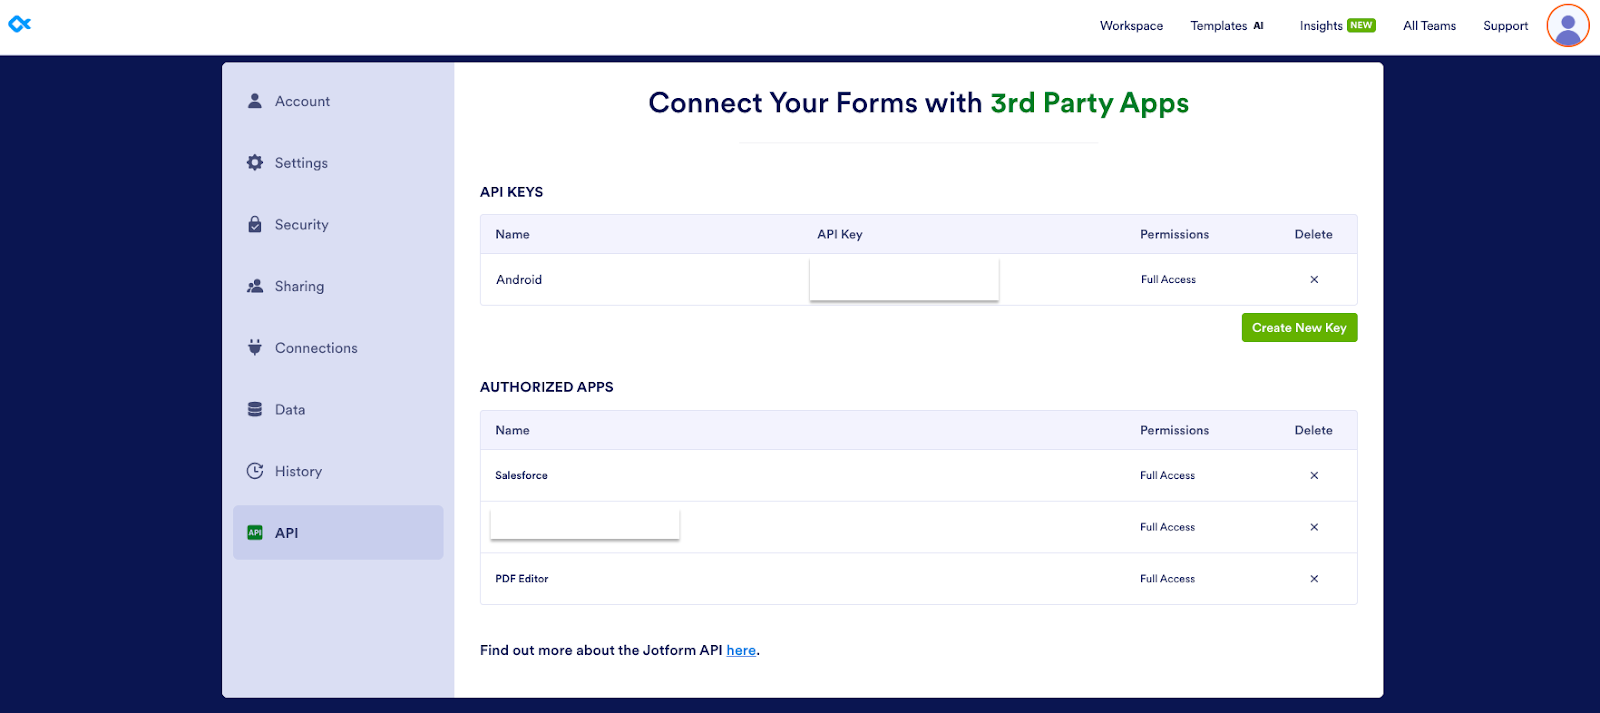Click the Create New Key button

pyautogui.click(x=1298, y=327)
